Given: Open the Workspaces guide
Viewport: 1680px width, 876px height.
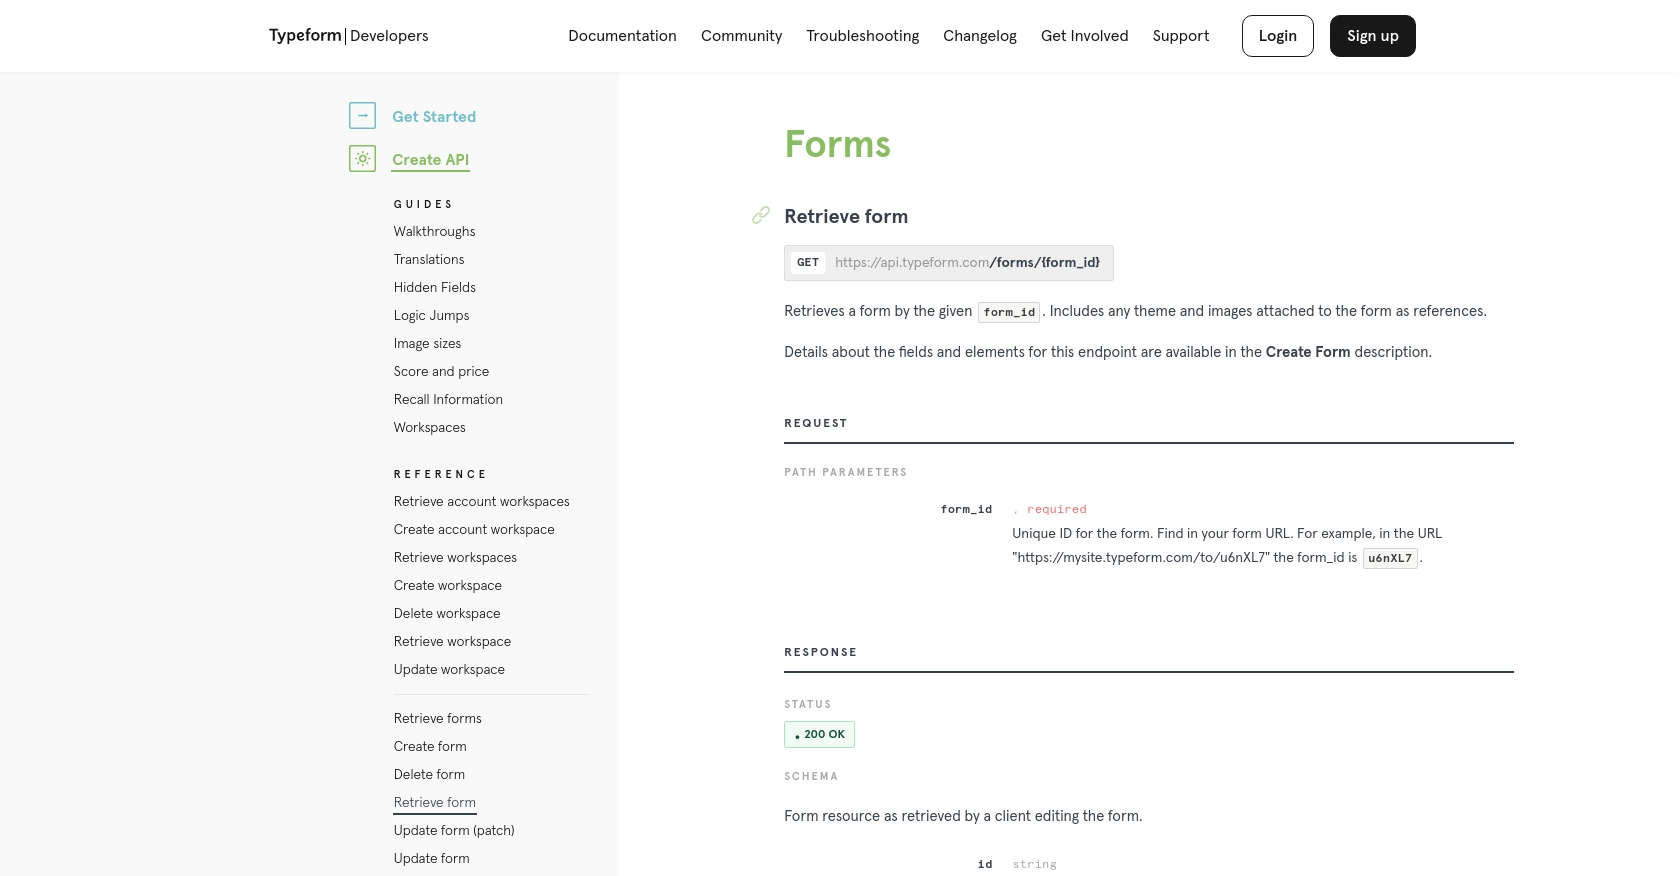Looking at the screenshot, I should coord(429,427).
